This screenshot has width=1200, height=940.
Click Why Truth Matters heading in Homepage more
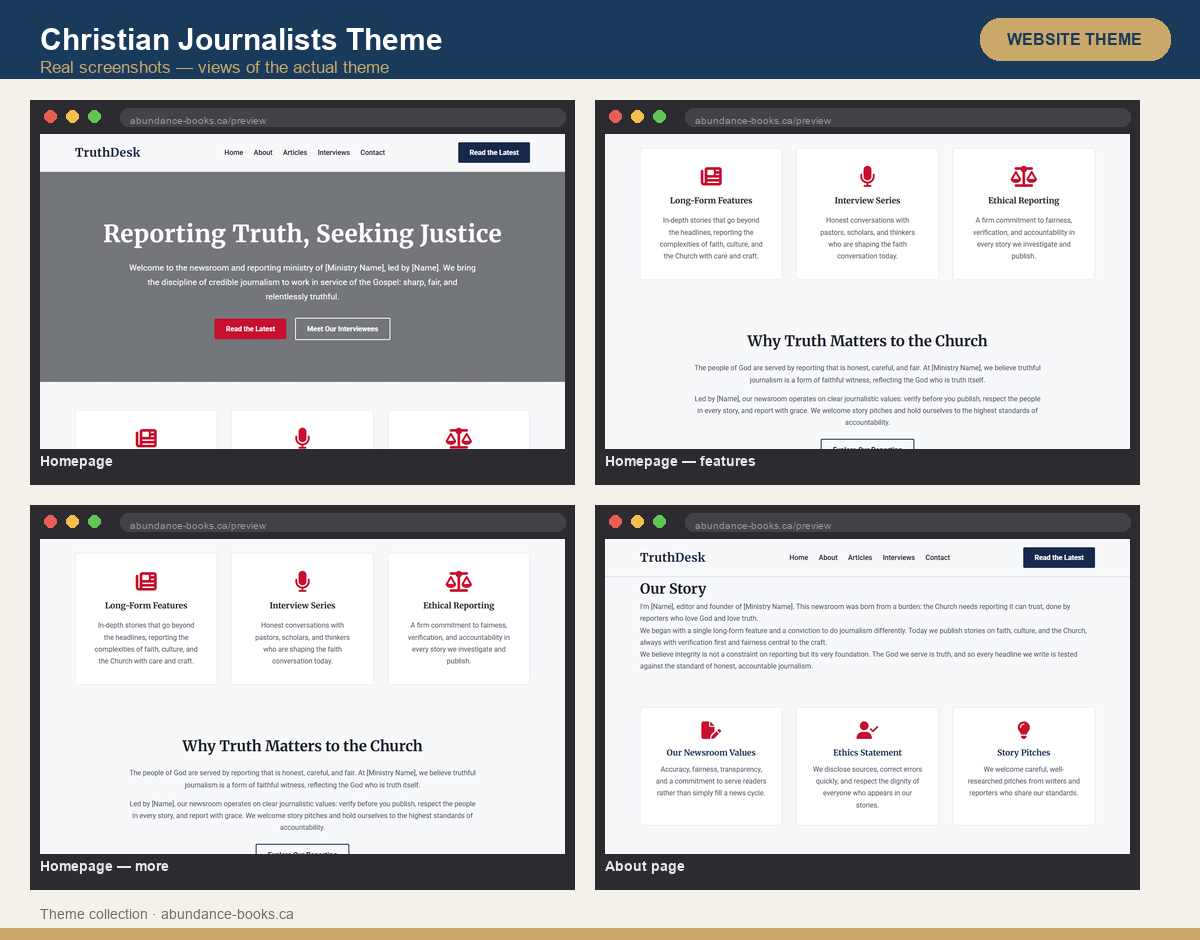point(302,746)
